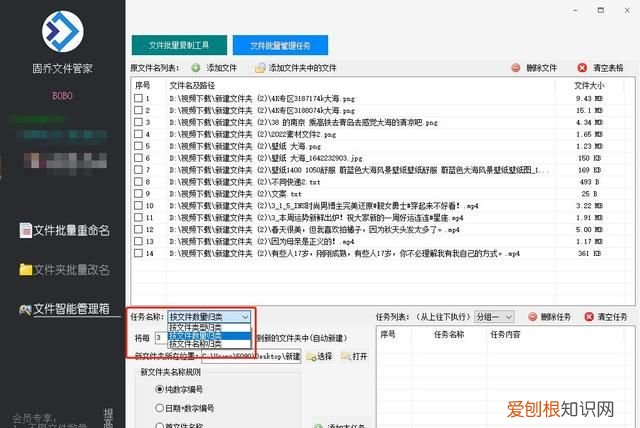The width and height of the screenshot is (640, 428).
Task: Click the 序号 column header in file list
Action: [142, 85]
